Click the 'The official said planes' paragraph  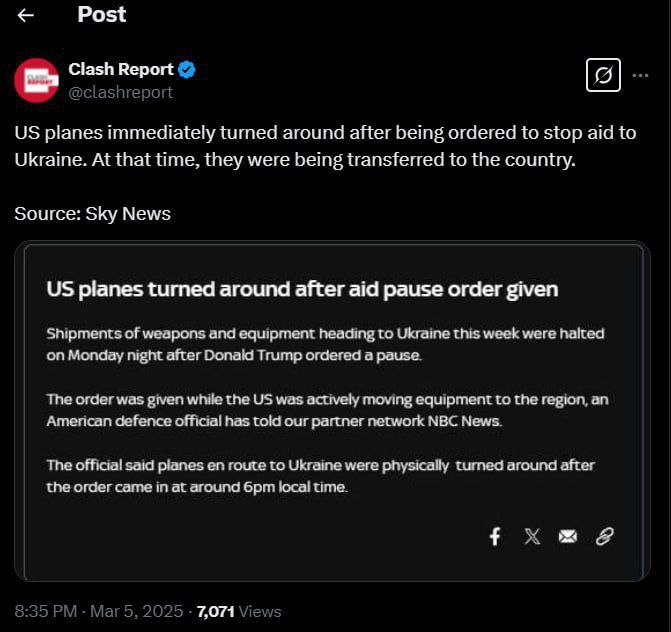click(322, 476)
